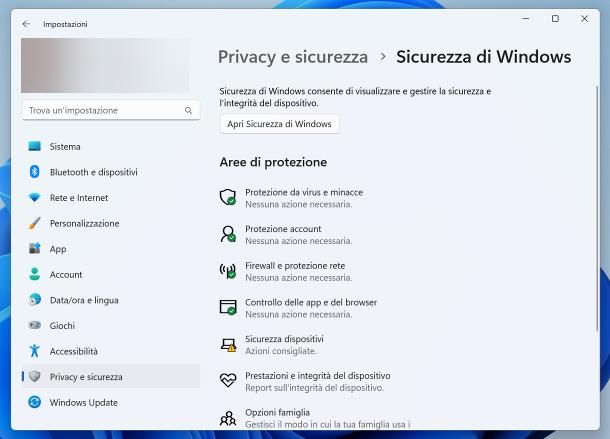Click the Aree di protezione heading

point(273,162)
